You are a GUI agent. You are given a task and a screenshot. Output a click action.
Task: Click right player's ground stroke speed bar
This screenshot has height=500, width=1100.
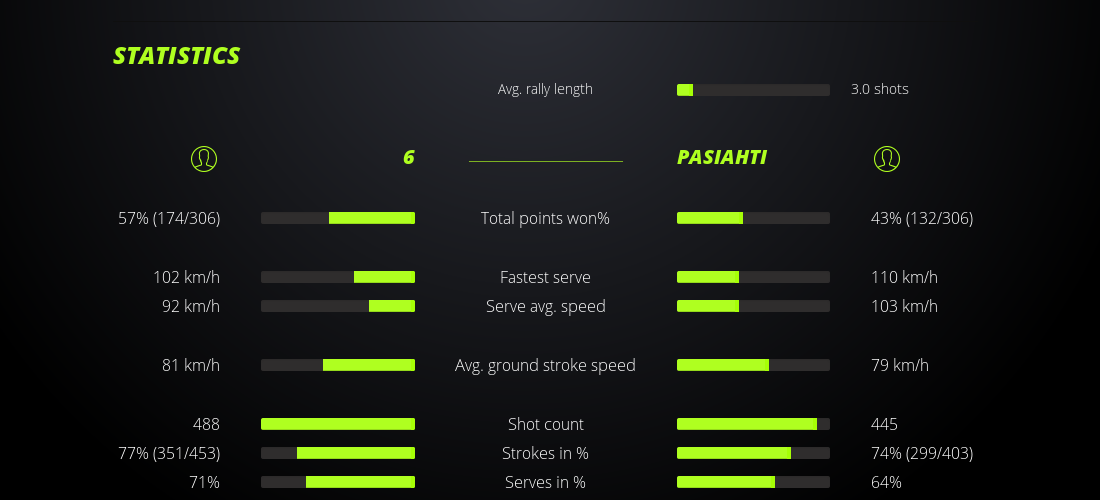click(x=753, y=365)
